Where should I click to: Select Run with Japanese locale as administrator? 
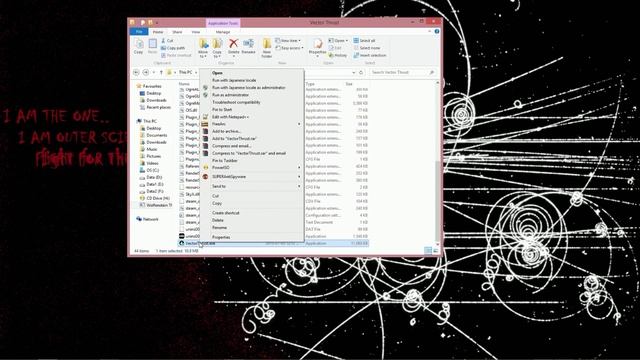click(249, 87)
